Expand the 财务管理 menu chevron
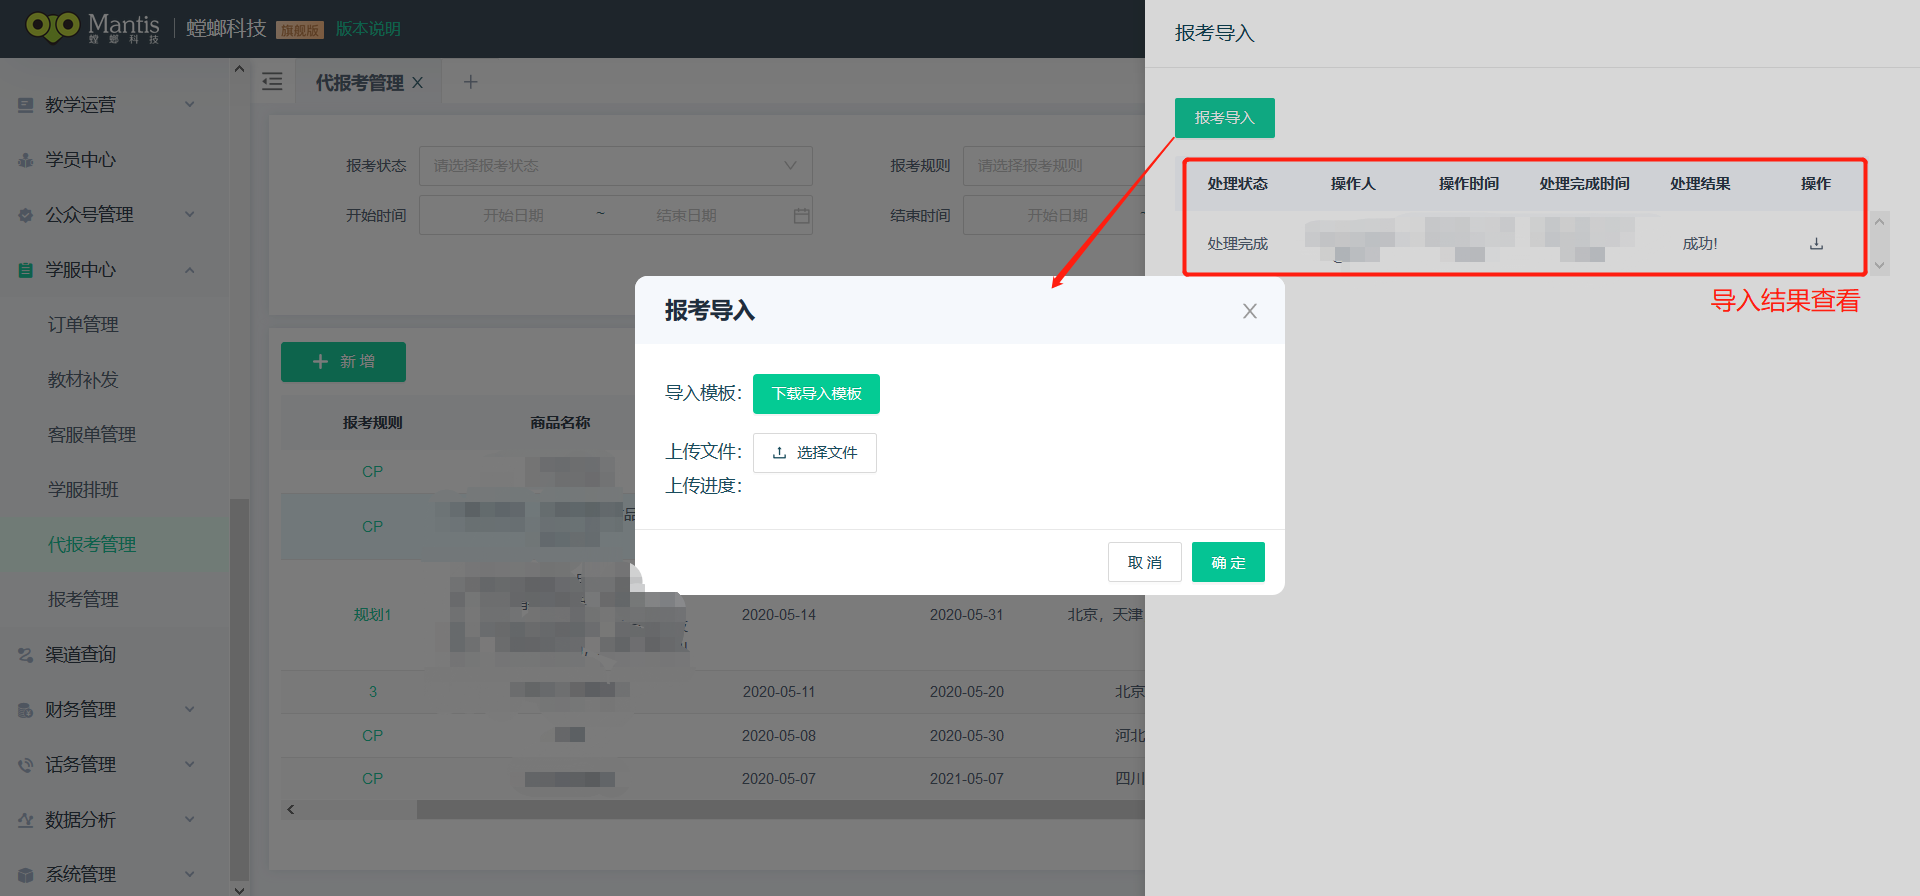This screenshot has width=1920, height=896. point(190,710)
